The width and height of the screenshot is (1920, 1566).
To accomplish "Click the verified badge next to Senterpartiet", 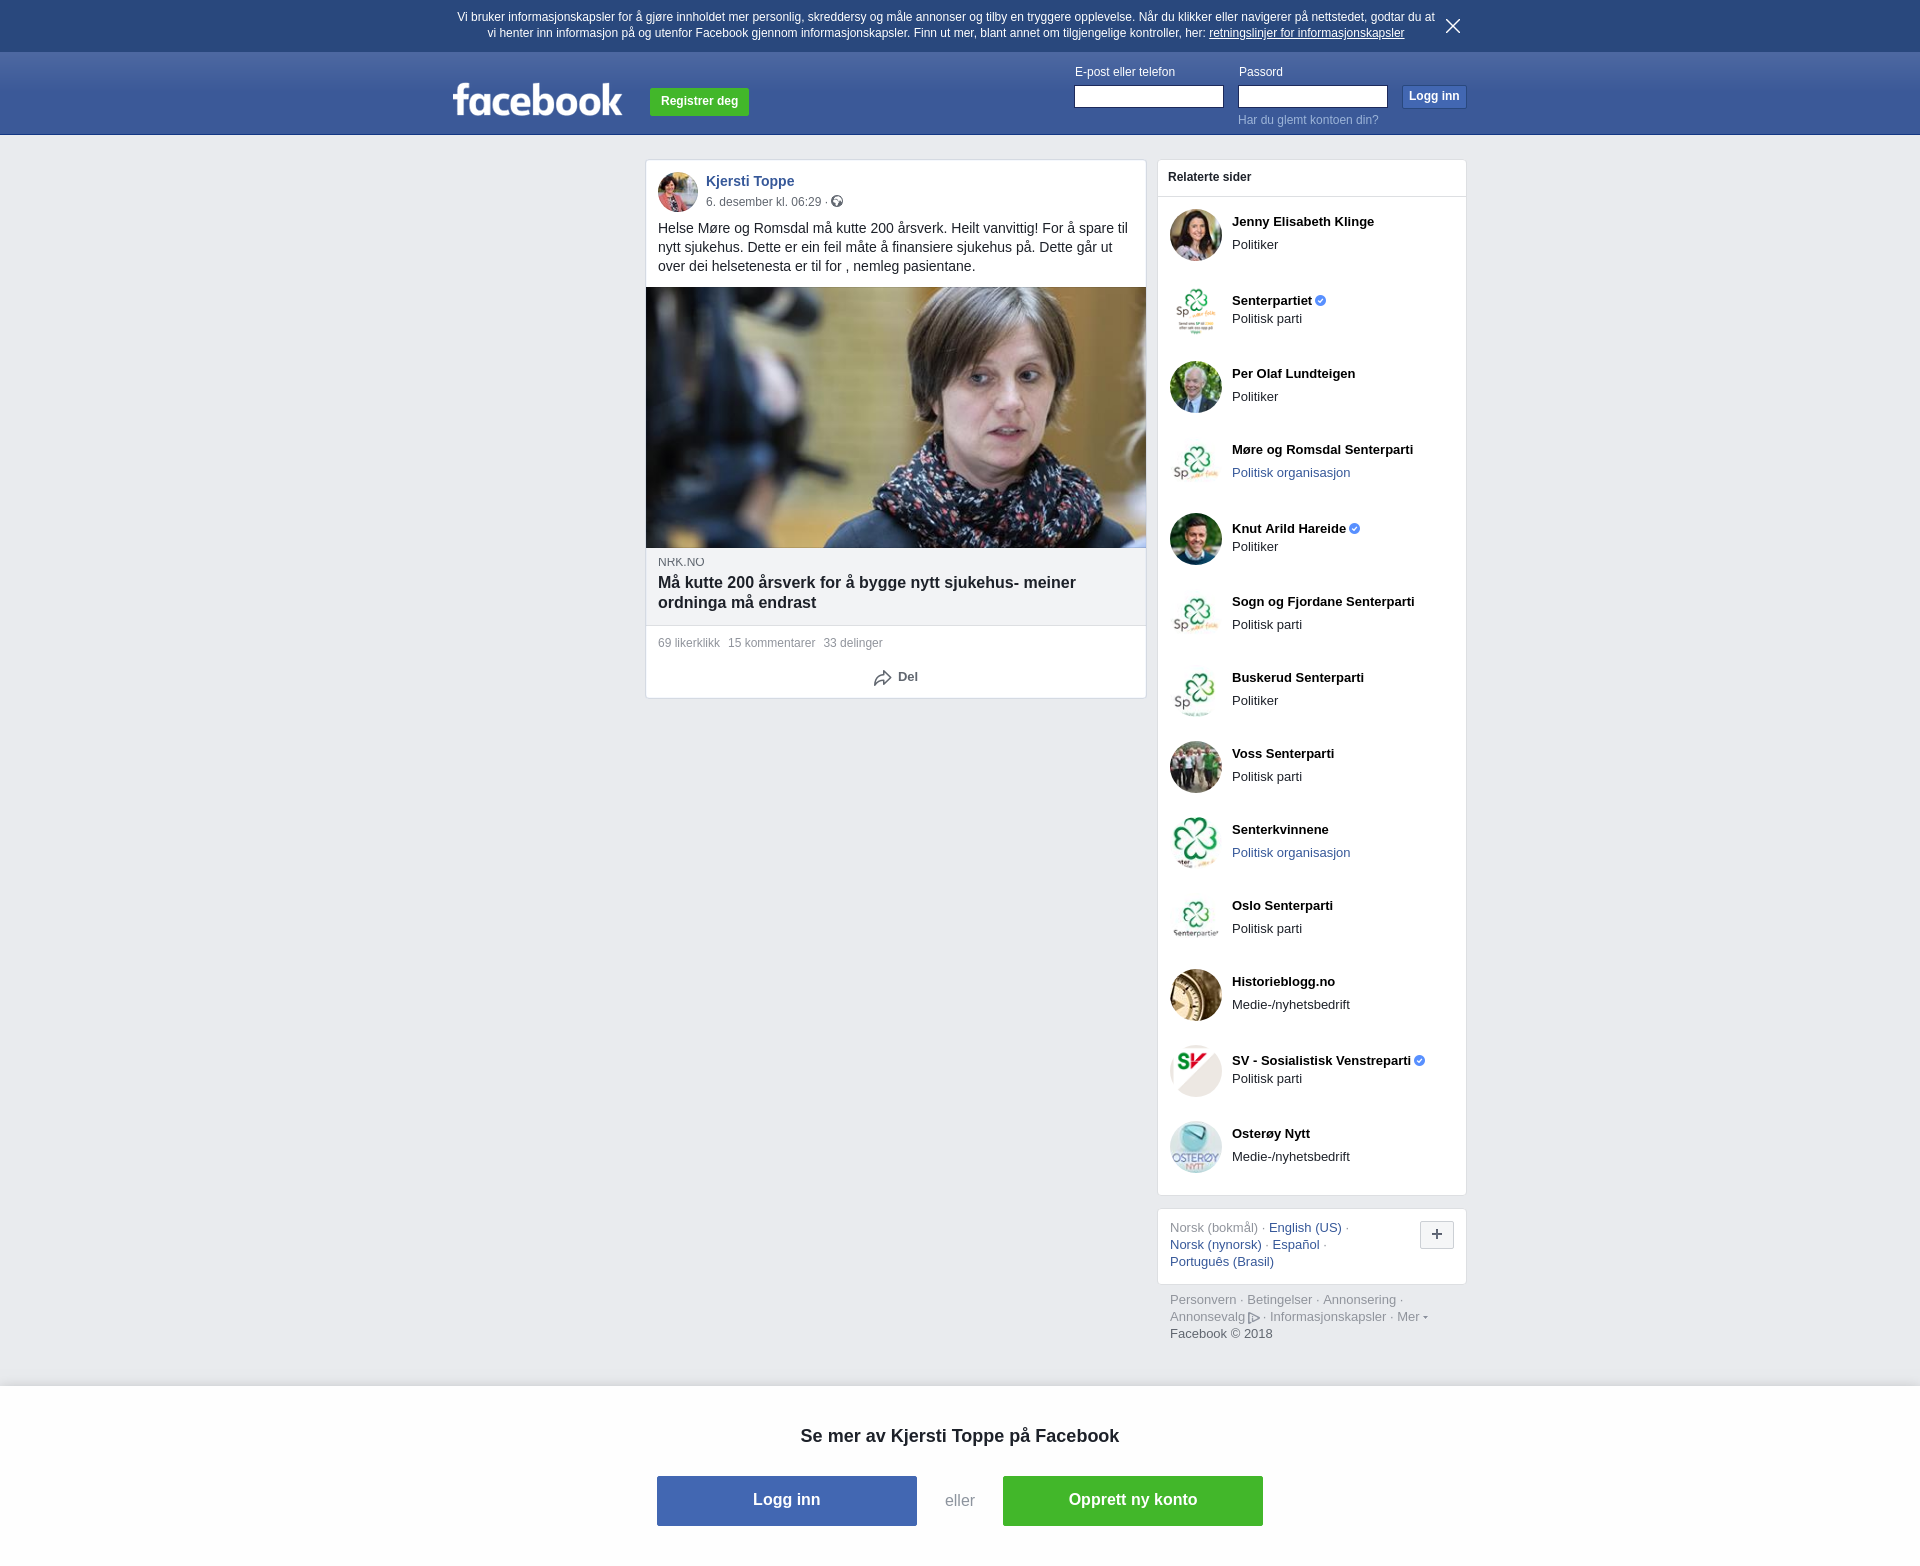I will (x=1321, y=301).
